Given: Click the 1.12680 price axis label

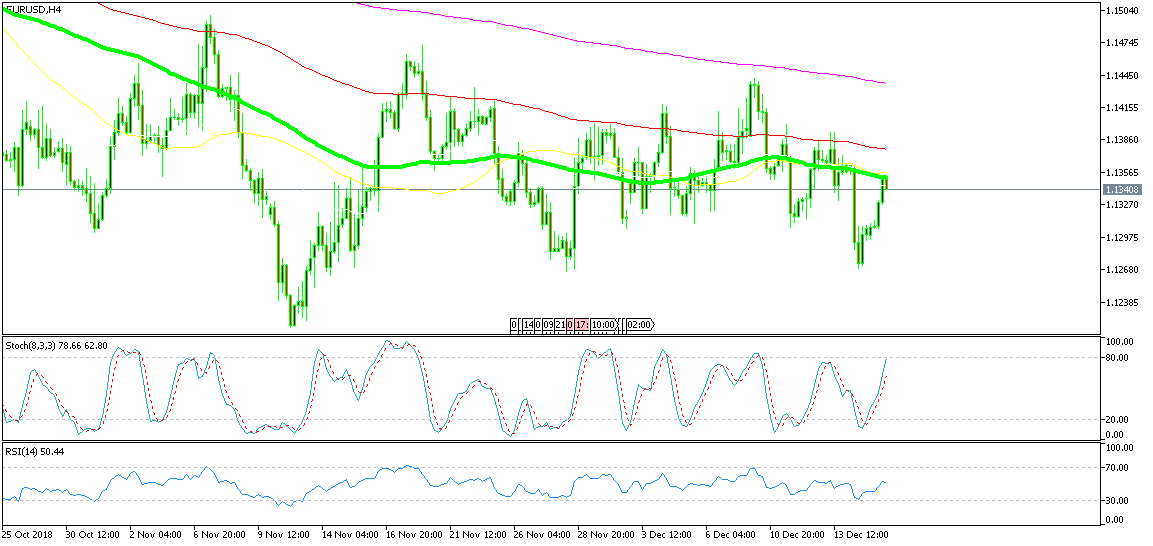Looking at the screenshot, I should point(1121,270).
